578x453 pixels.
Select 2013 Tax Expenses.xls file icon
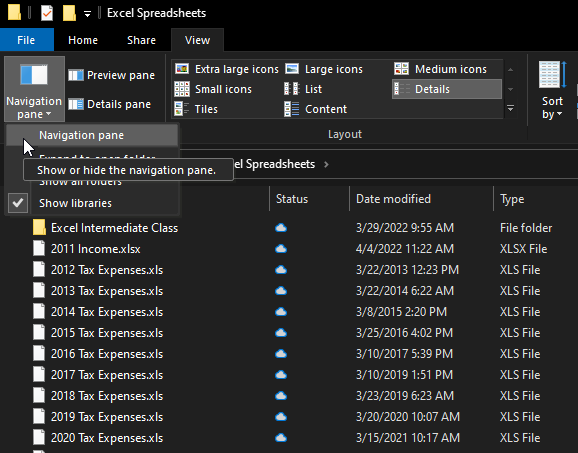coord(39,291)
